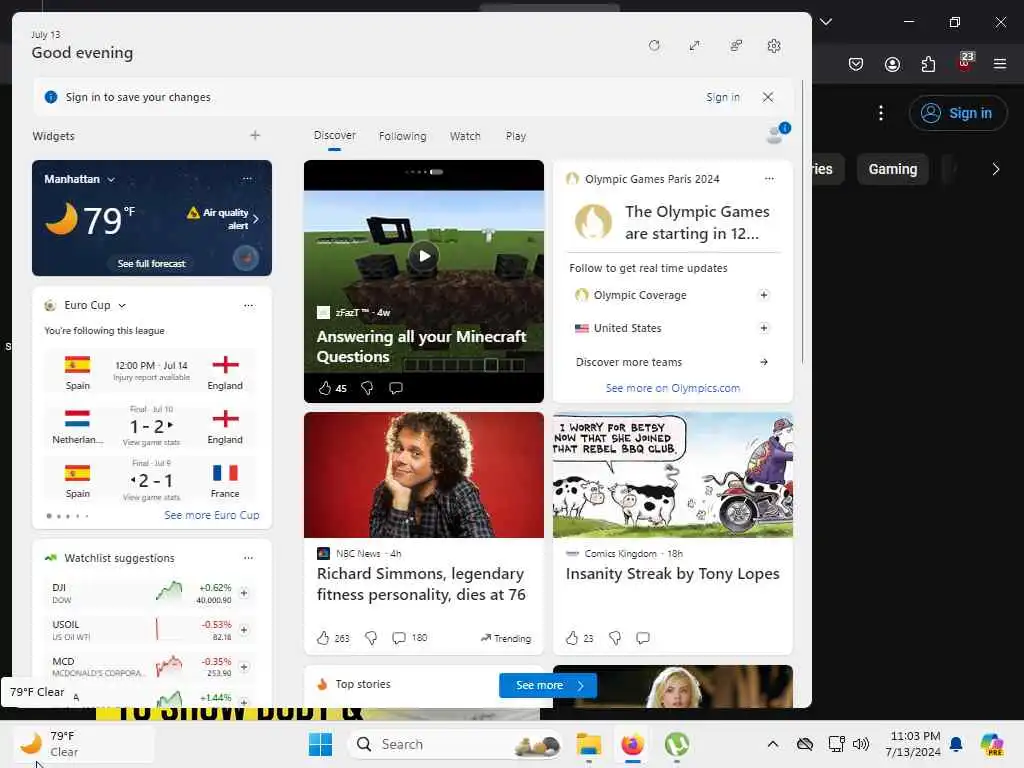The height and width of the screenshot is (768, 1024).
Task: Open weather widget more options
Action: pos(247,178)
